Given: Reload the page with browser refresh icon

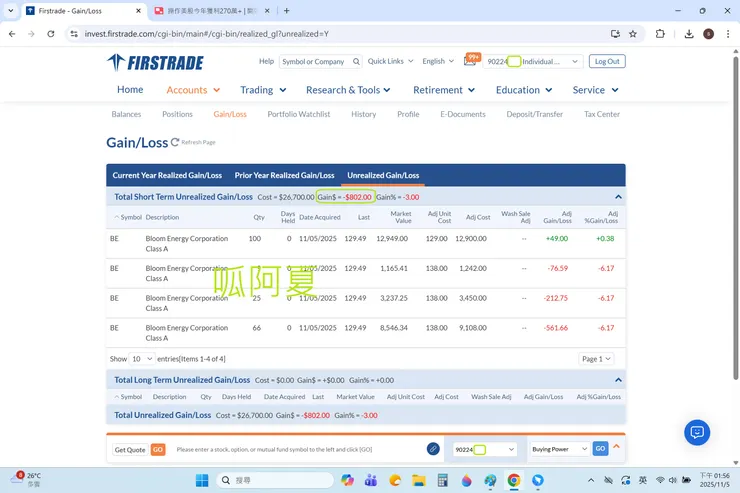Looking at the screenshot, I should point(51,34).
